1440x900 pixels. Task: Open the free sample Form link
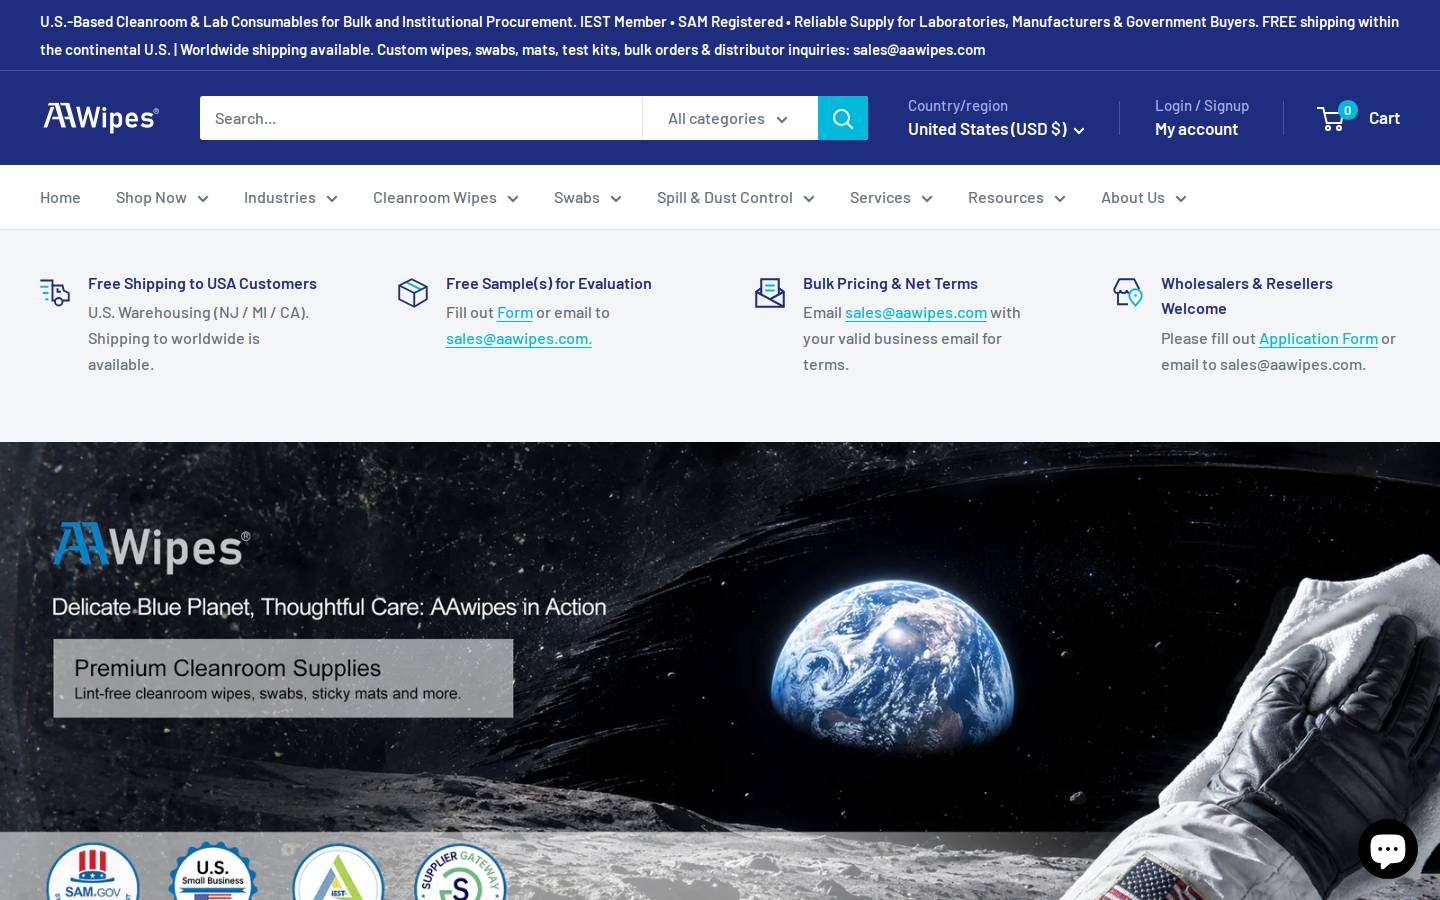pos(515,313)
